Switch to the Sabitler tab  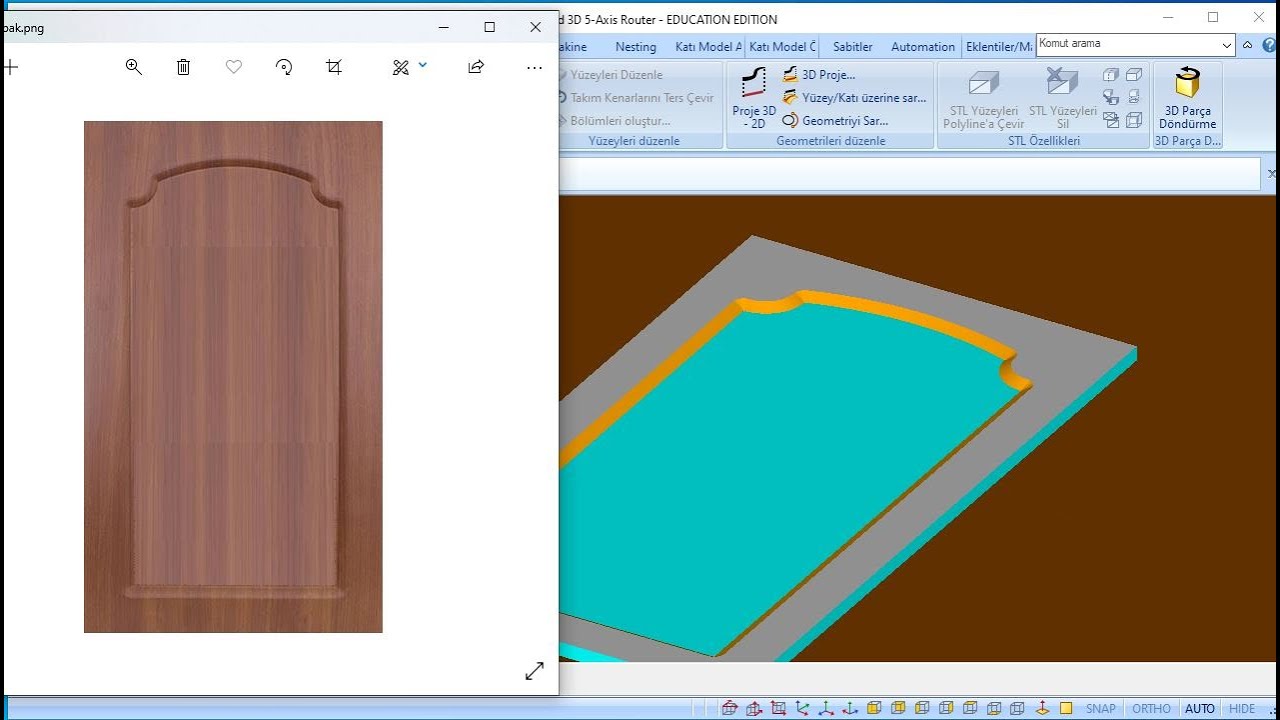[853, 46]
